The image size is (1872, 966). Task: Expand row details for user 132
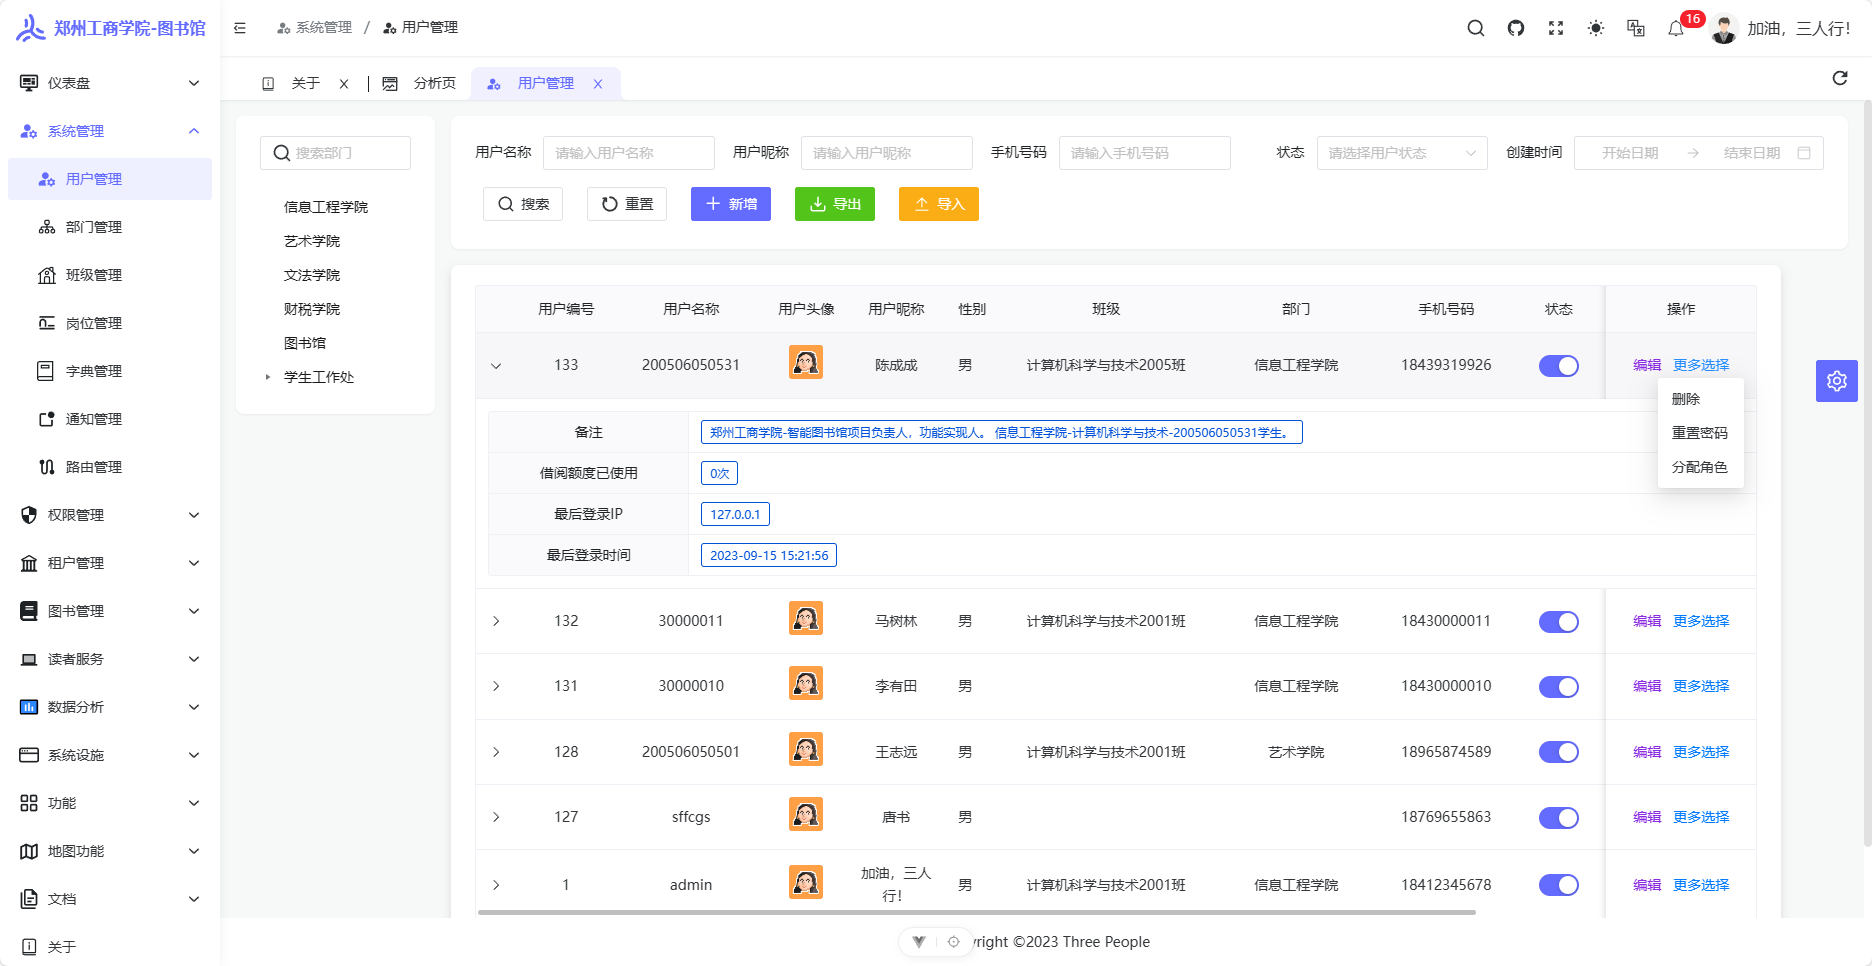pyautogui.click(x=496, y=621)
